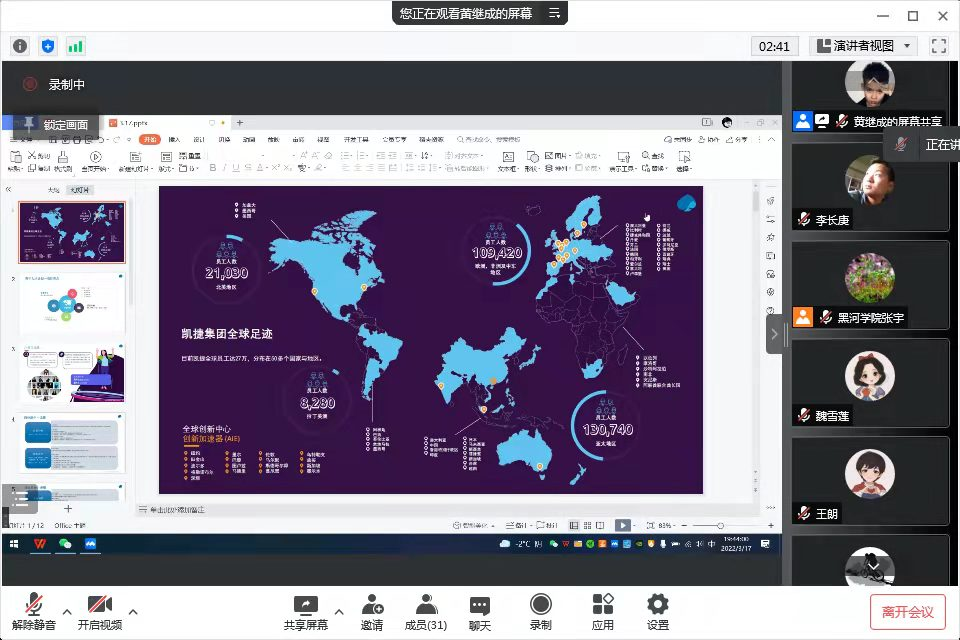Open the 邀请 invite icon
960x640 pixels.
click(x=372, y=612)
